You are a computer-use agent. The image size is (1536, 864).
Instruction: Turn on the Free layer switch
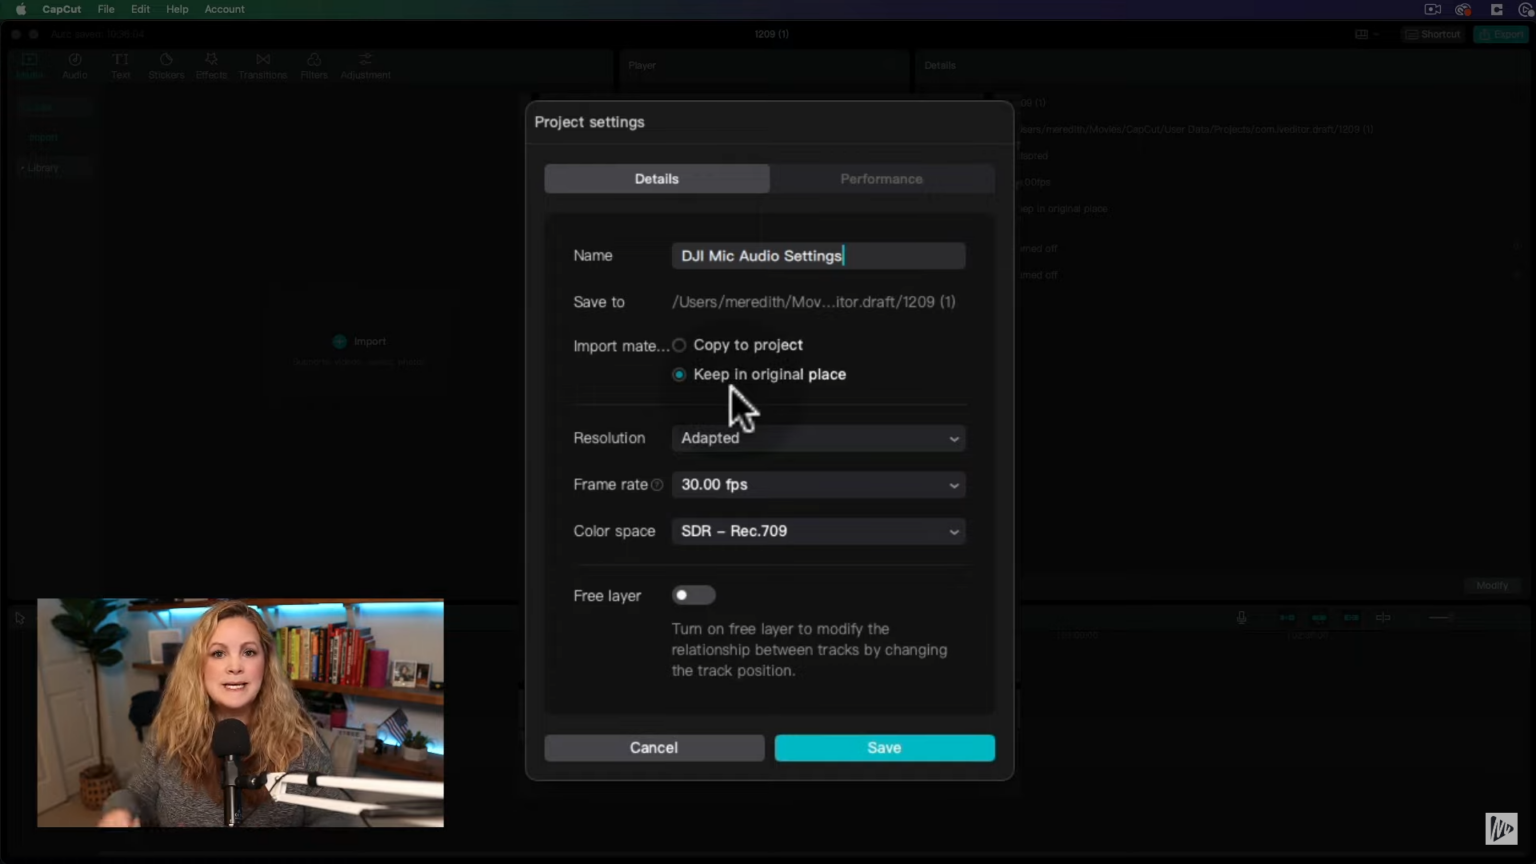coord(693,595)
